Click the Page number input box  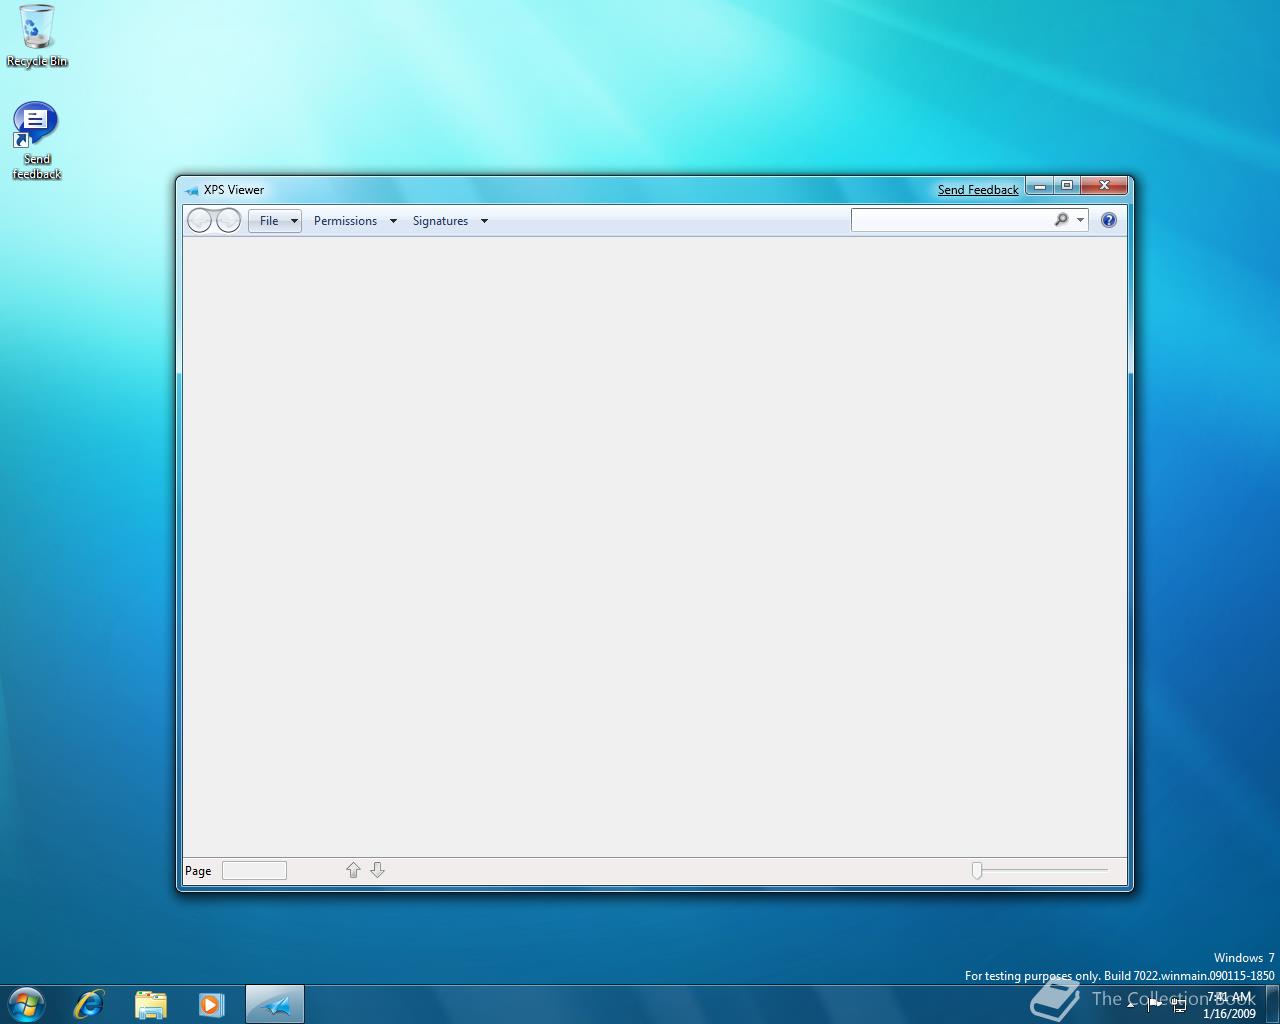coord(254,870)
